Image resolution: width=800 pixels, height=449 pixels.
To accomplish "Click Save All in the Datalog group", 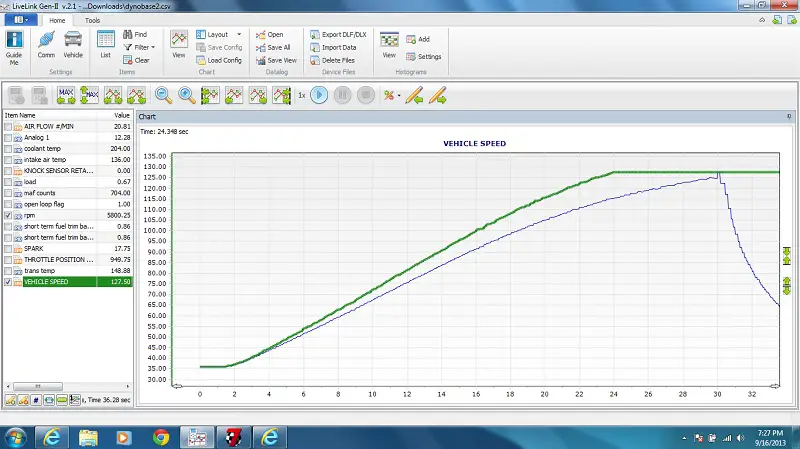I will click(x=273, y=47).
